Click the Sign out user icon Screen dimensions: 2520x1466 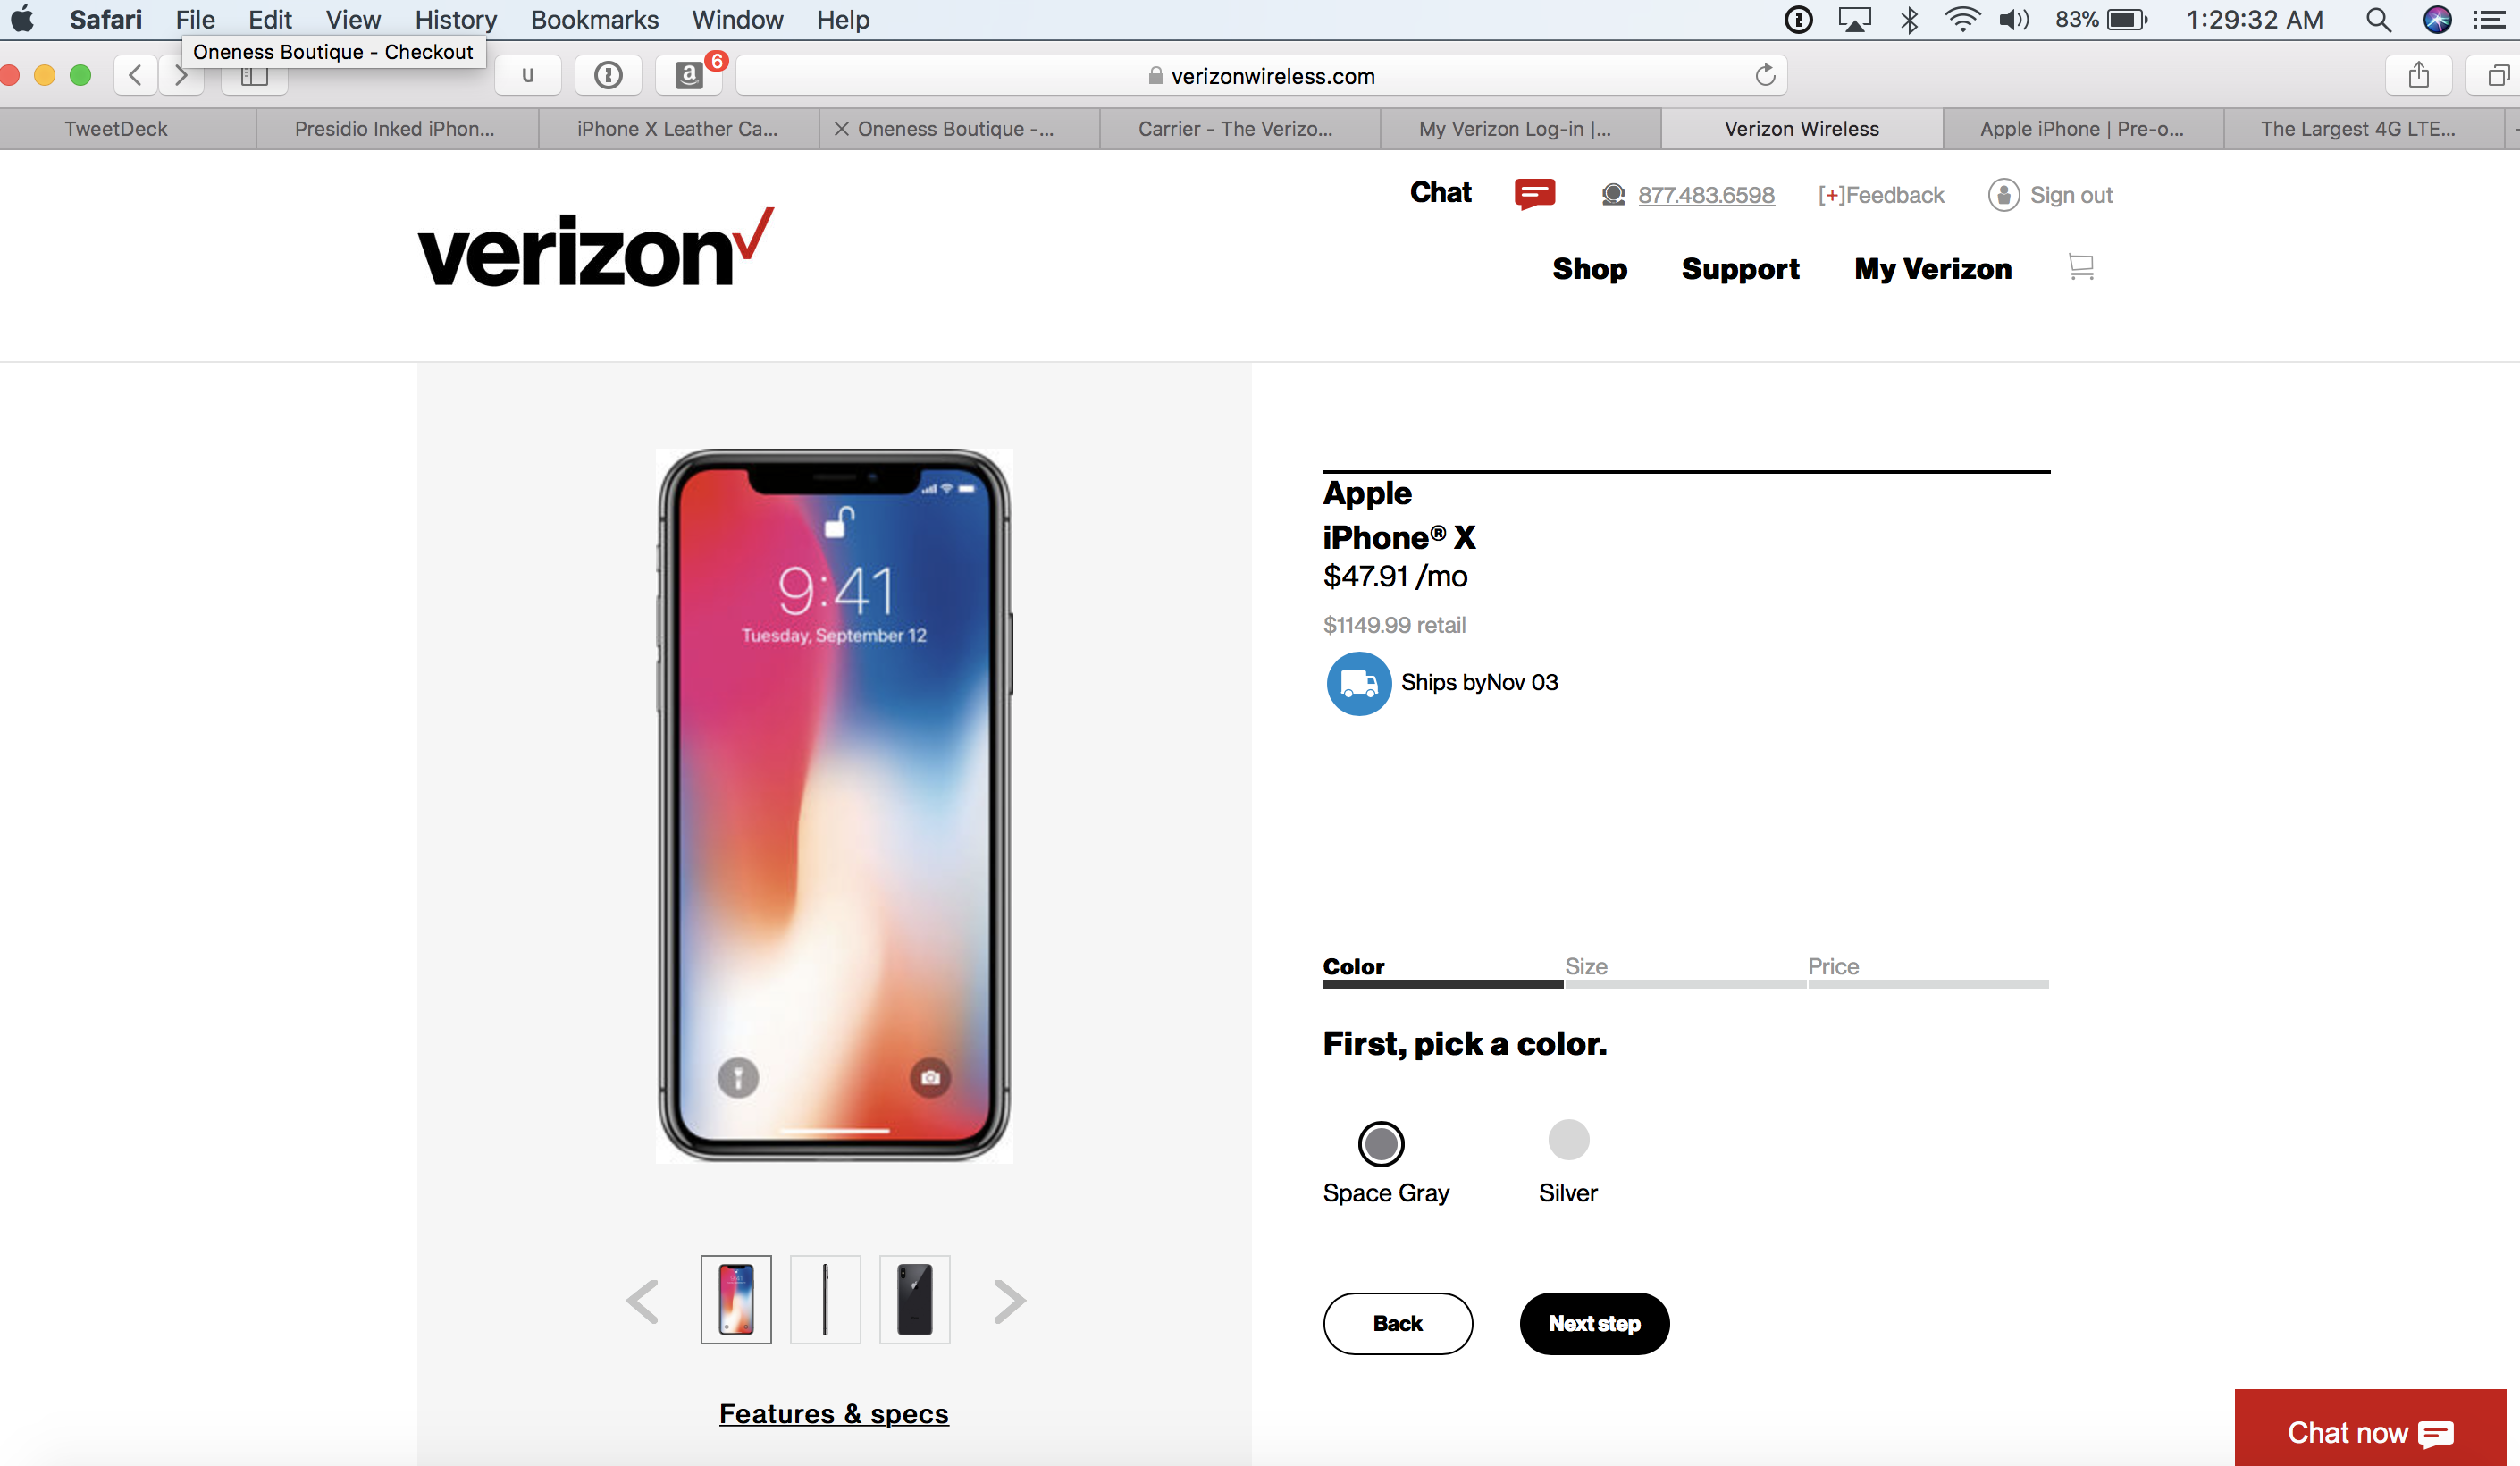click(x=2003, y=195)
